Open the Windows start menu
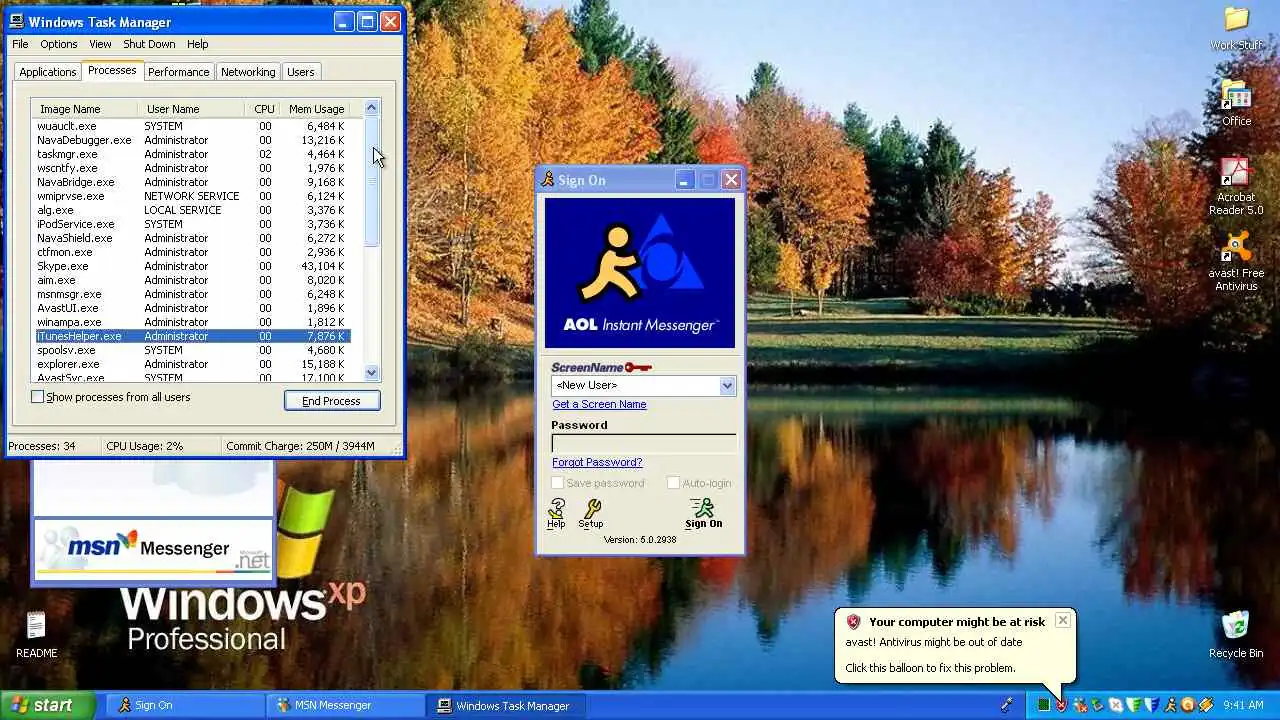The width and height of the screenshot is (1280, 720). [x=47, y=705]
